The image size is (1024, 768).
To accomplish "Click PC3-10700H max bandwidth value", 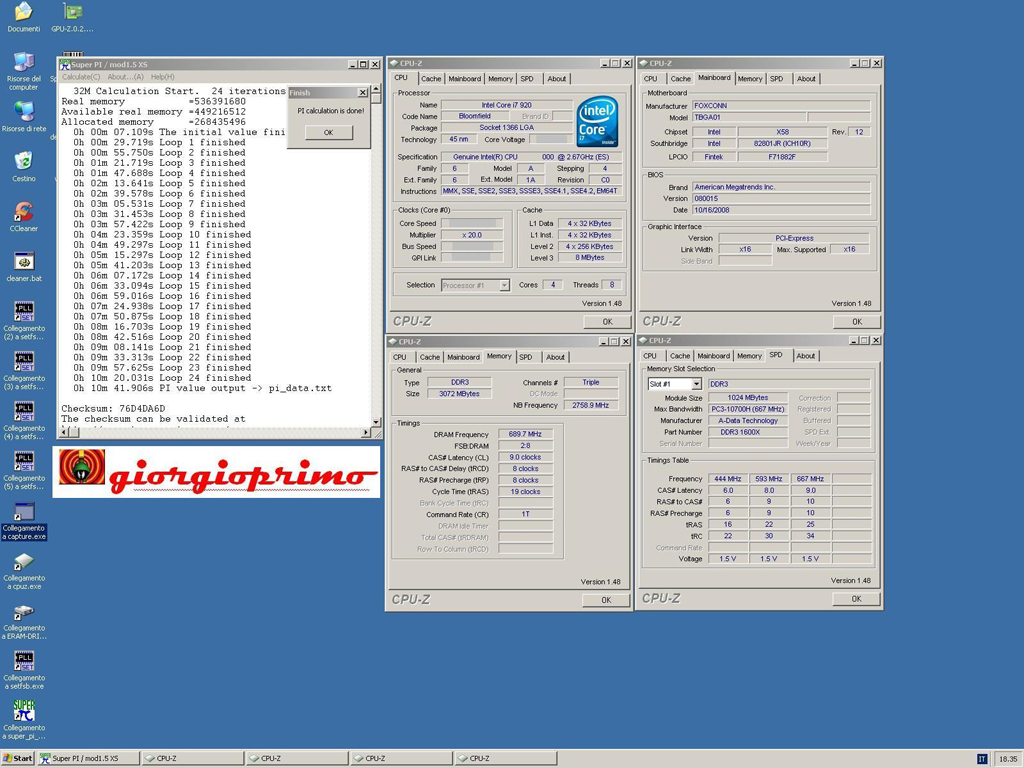I will (748, 409).
